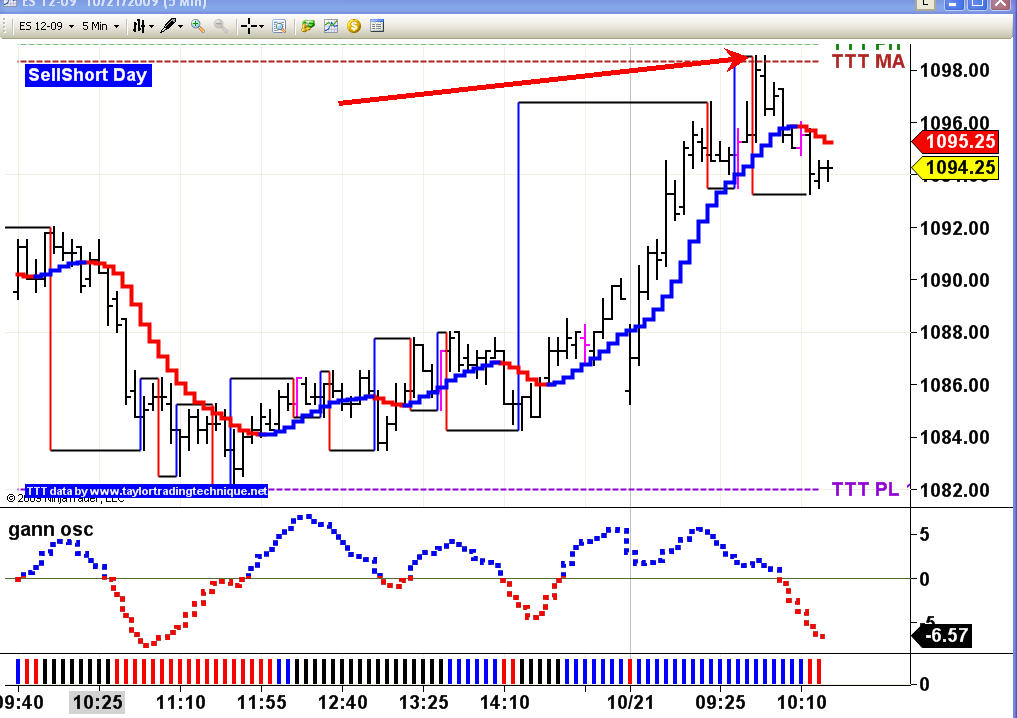Click the SellShort Day label
This screenshot has height=718, width=1017.
[x=88, y=75]
